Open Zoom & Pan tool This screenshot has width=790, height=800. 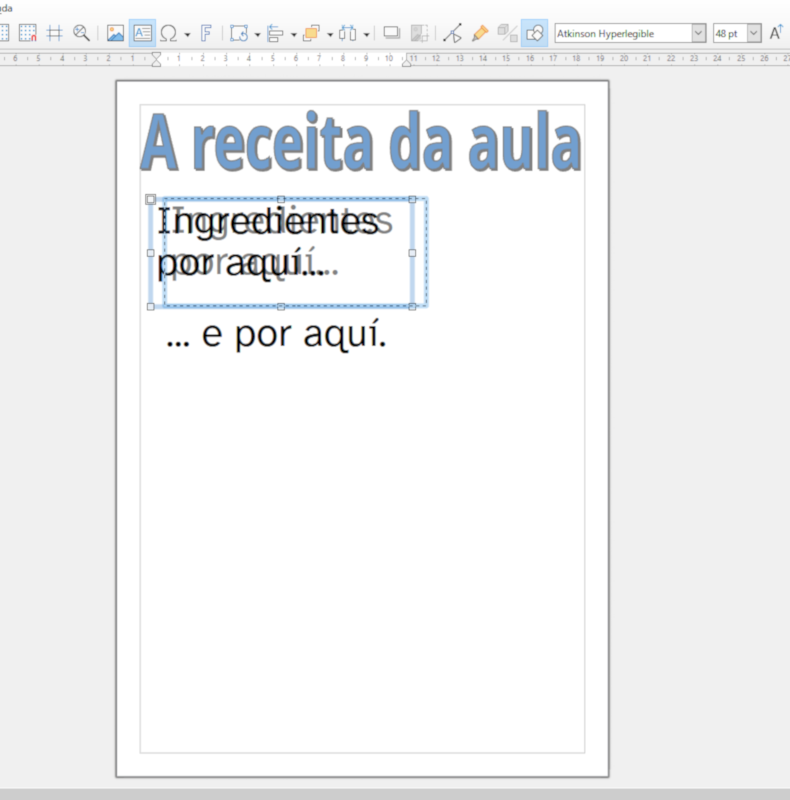click(x=81, y=34)
